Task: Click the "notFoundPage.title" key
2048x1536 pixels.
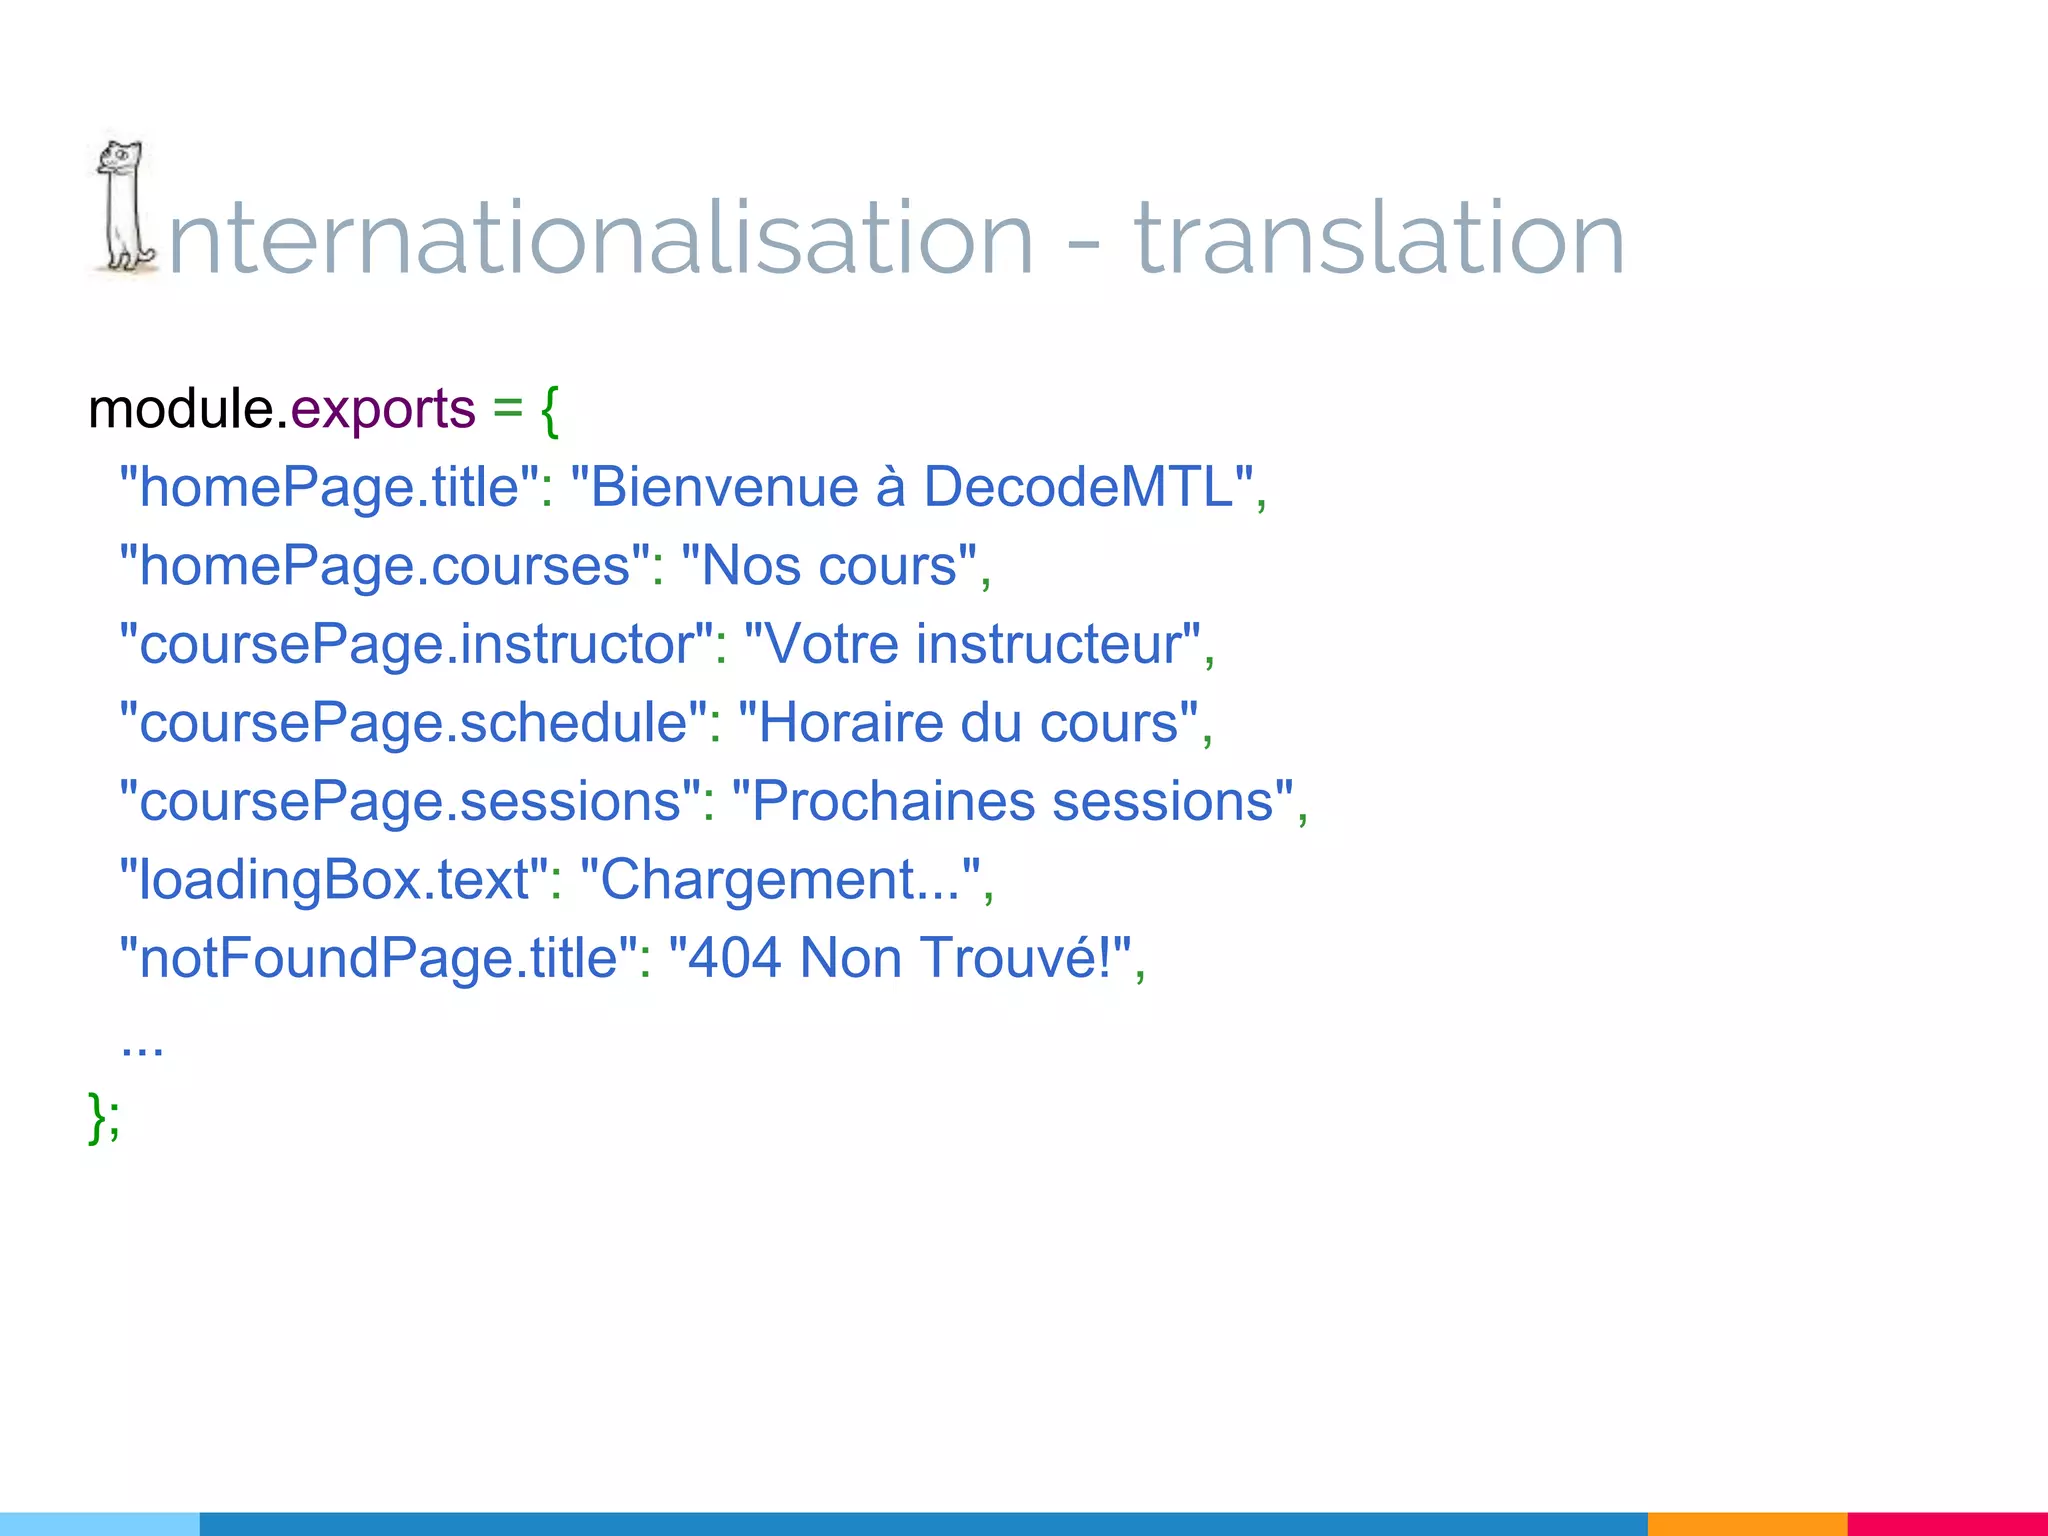Action: (x=378, y=959)
